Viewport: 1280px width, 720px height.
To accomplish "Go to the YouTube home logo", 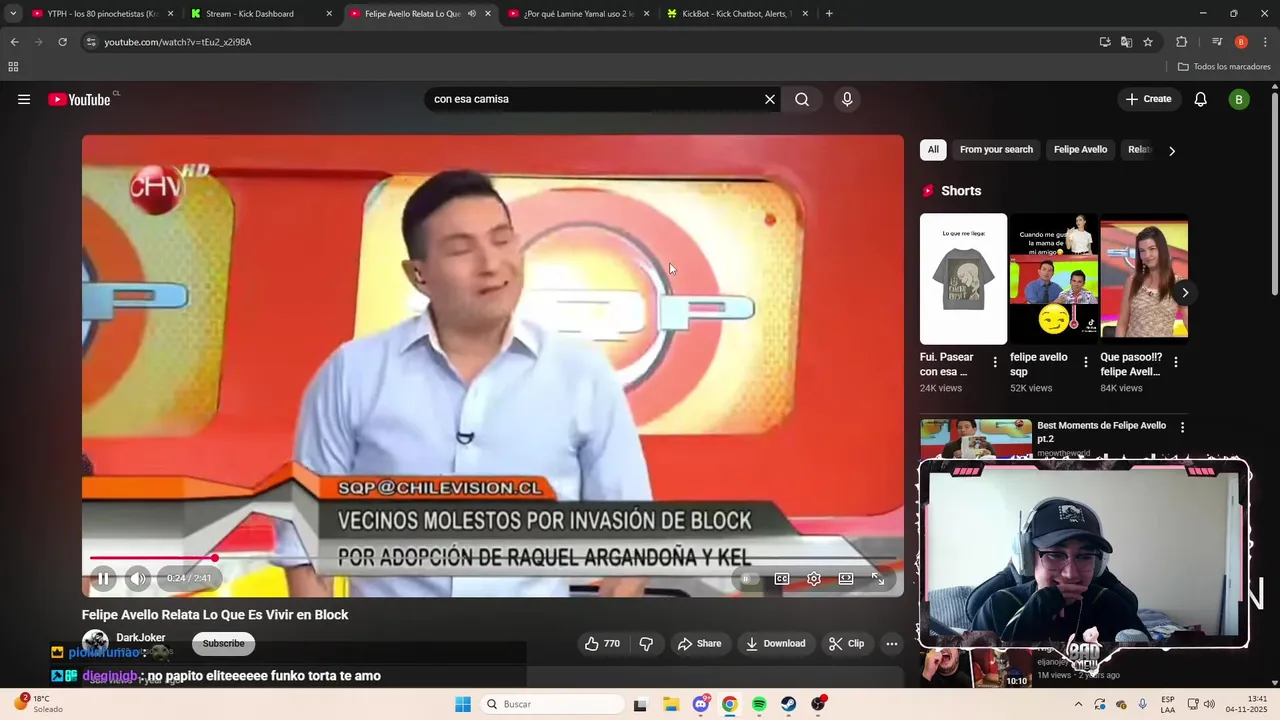I will click(x=79, y=99).
